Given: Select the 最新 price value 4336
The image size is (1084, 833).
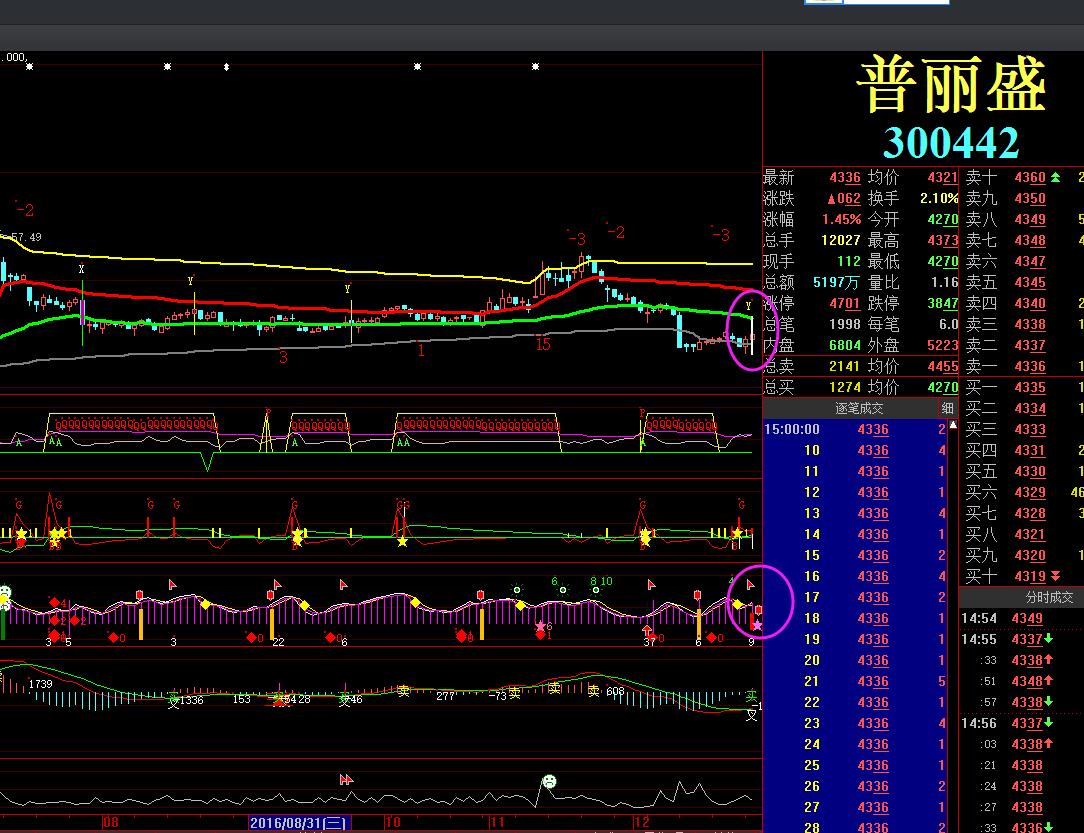Looking at the screenshot, I should coord(845,178).
